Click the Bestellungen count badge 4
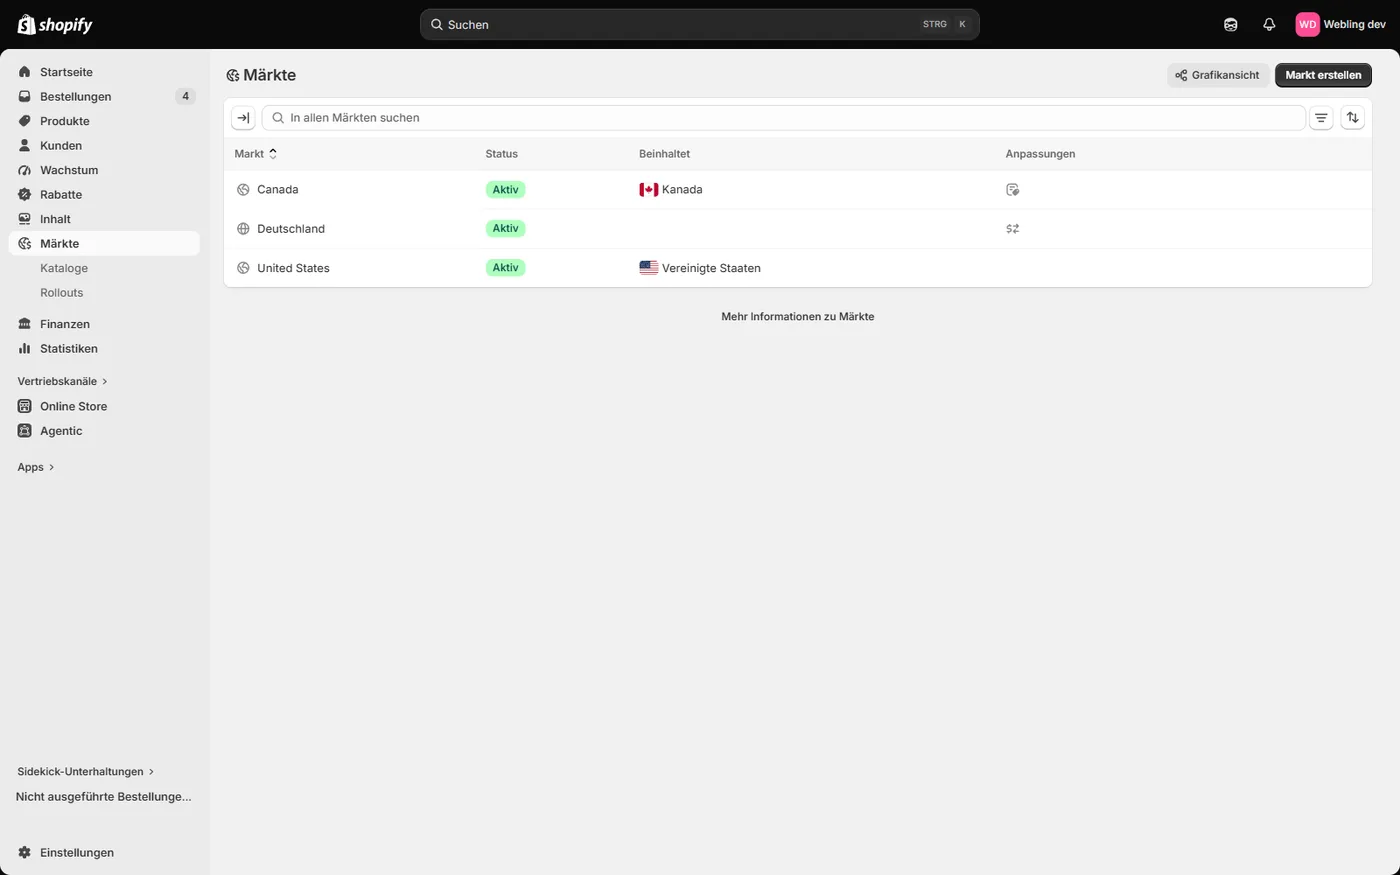1400x875 pixels. click(185, 96)
